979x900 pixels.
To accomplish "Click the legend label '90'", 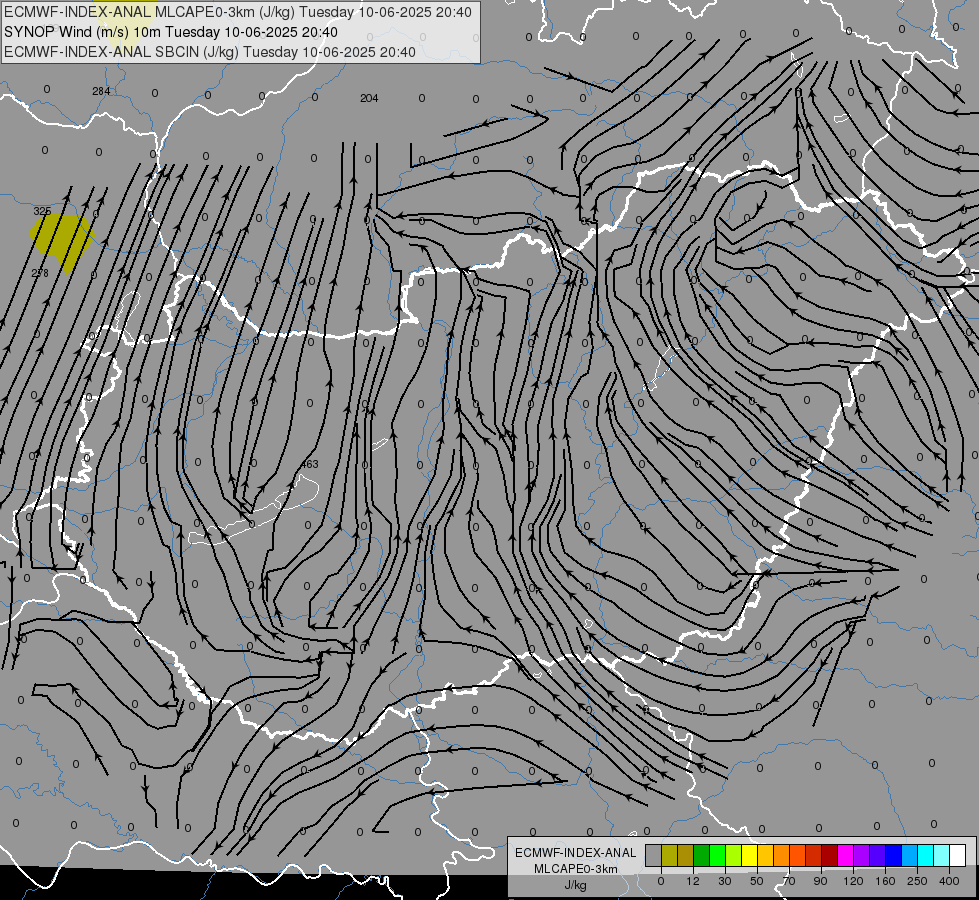I will tap(820, 881).
